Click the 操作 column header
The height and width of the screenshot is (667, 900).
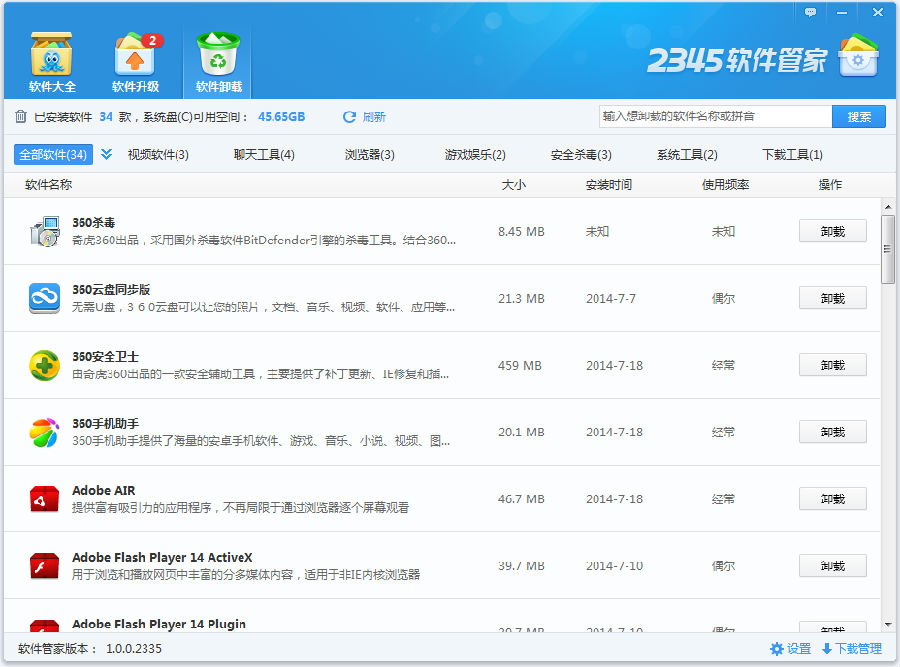[831, 185]
